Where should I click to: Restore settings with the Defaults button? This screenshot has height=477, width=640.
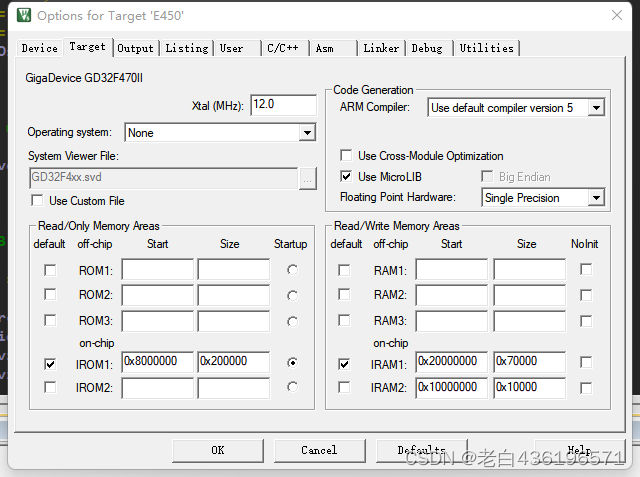pos(421,450)
